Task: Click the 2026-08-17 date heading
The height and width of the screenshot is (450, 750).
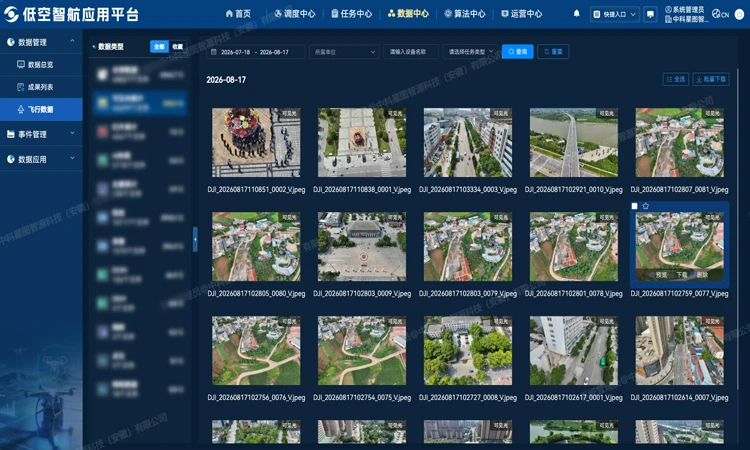Action: [226, 80]
